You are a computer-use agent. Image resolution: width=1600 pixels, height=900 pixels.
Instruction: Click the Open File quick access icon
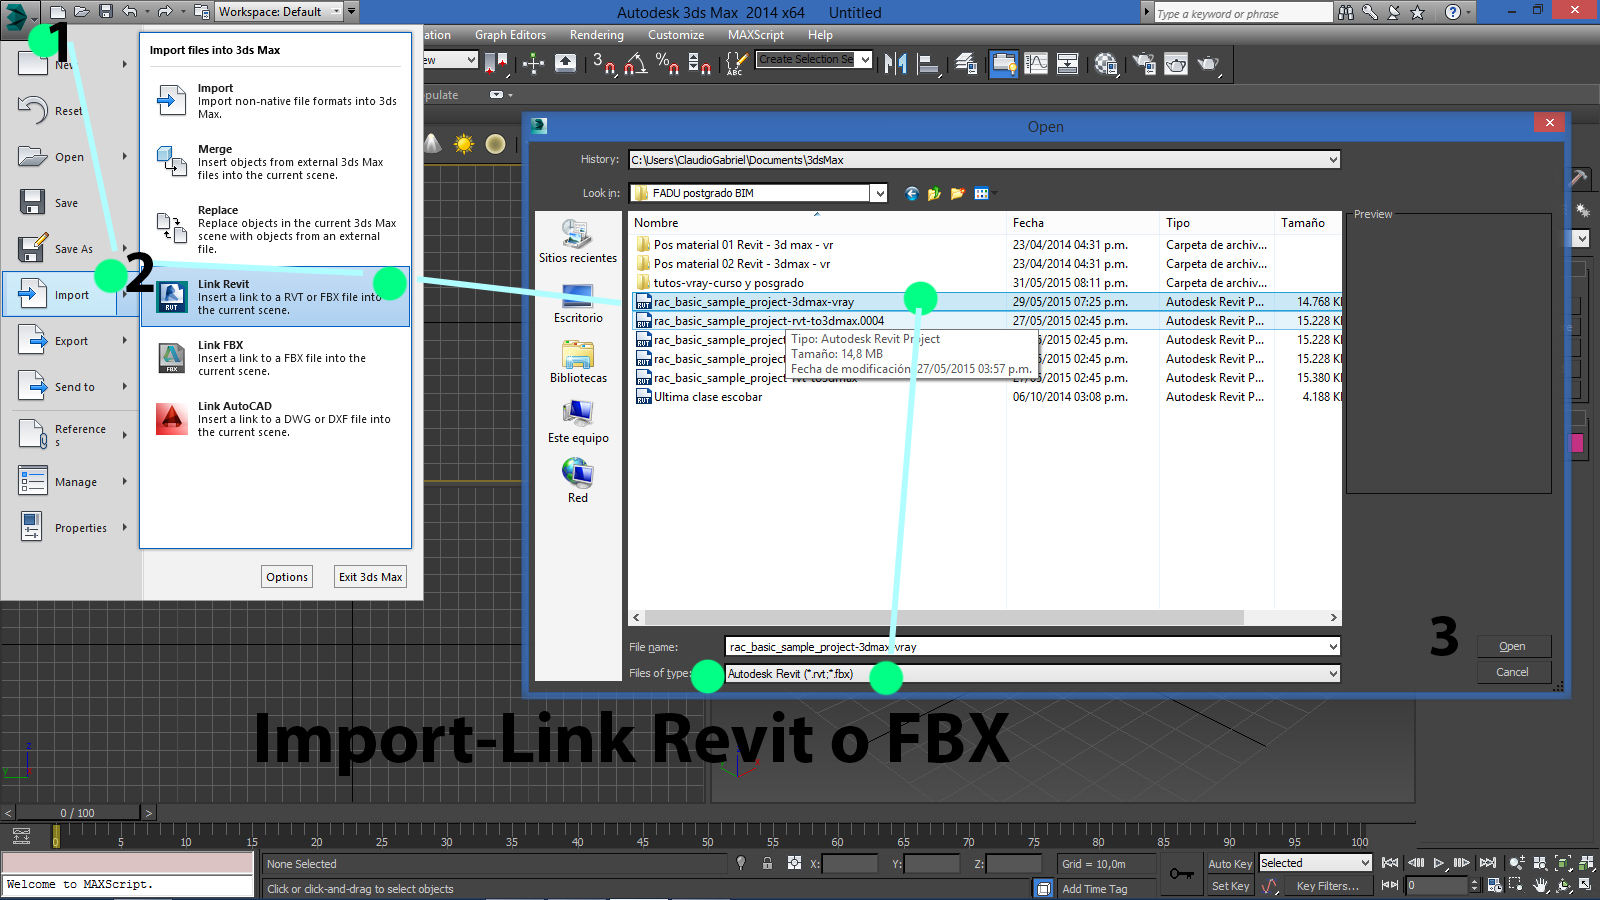point(82,12)
